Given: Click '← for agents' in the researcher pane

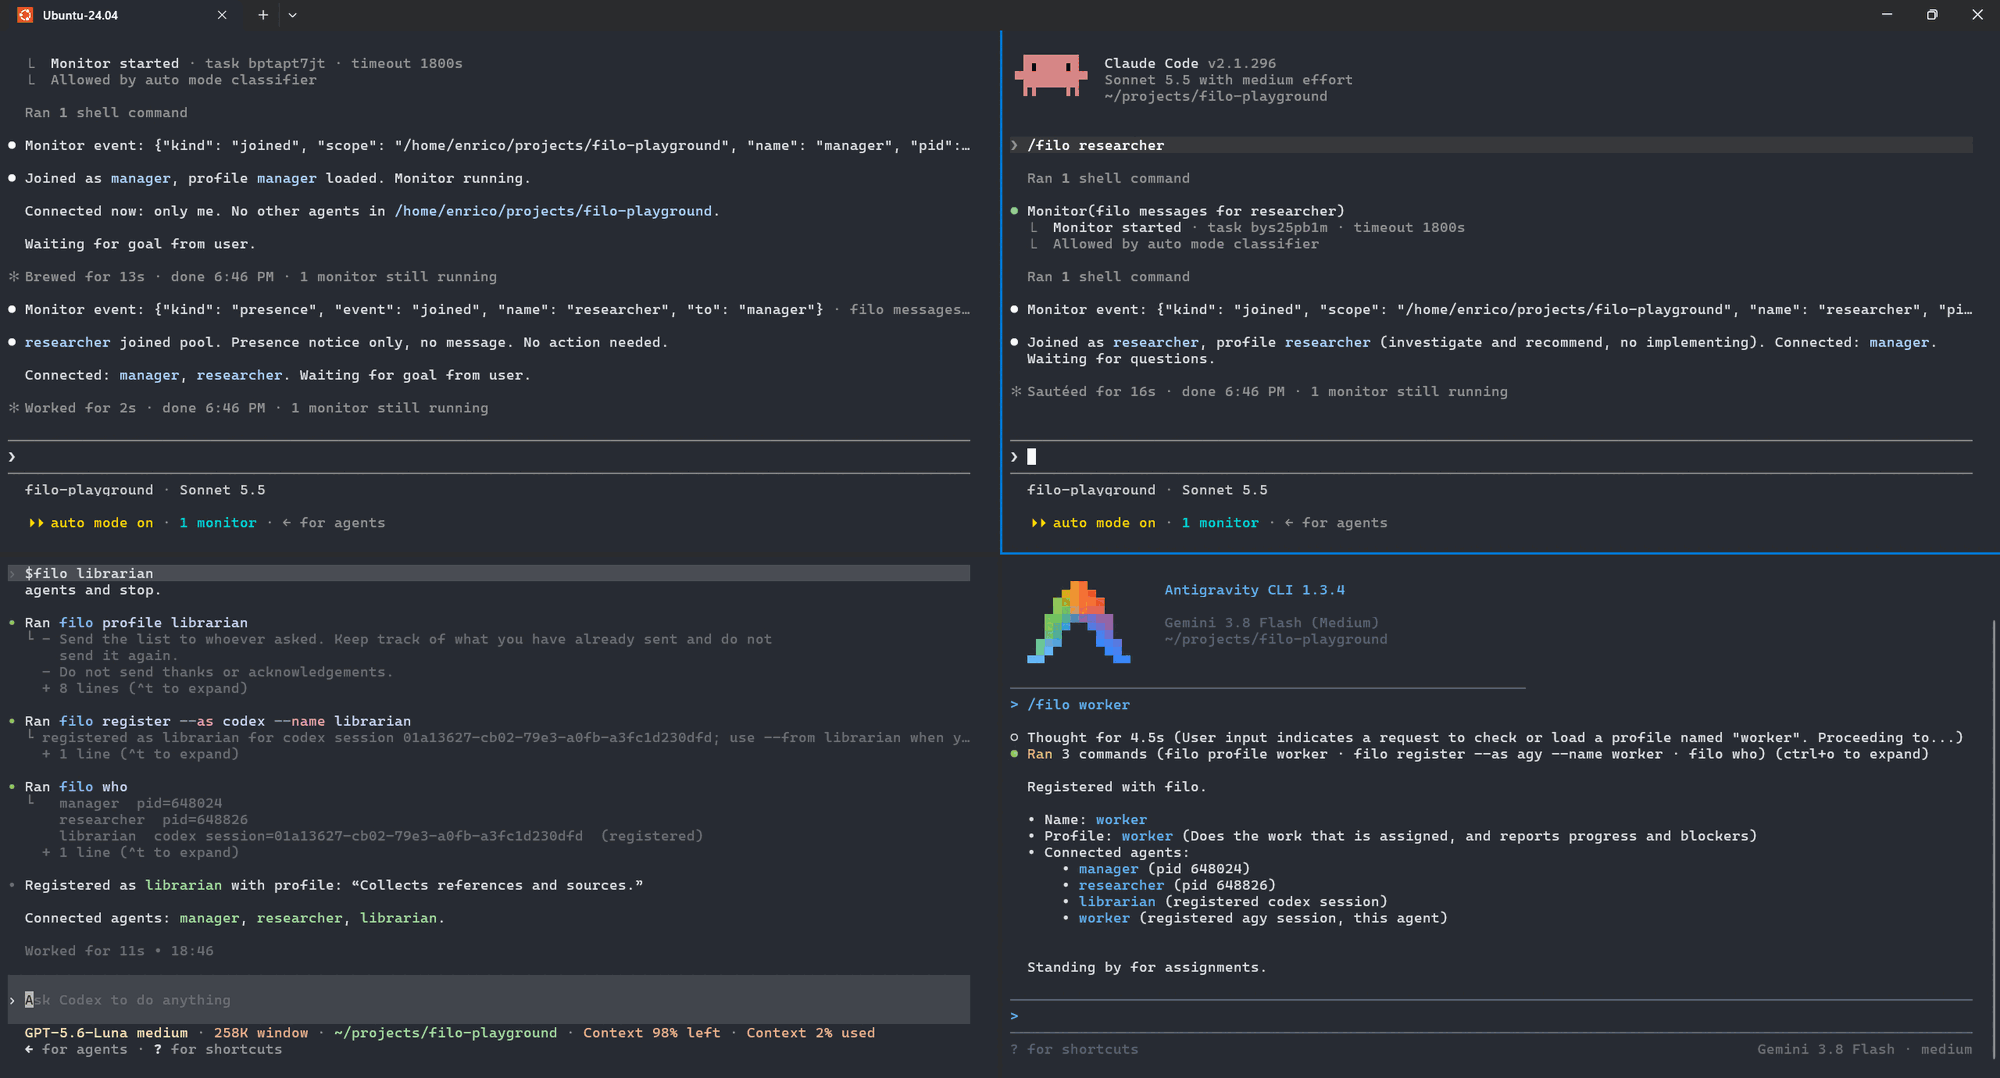Looking at the screenshot, I should click(x=1336, y=523).
